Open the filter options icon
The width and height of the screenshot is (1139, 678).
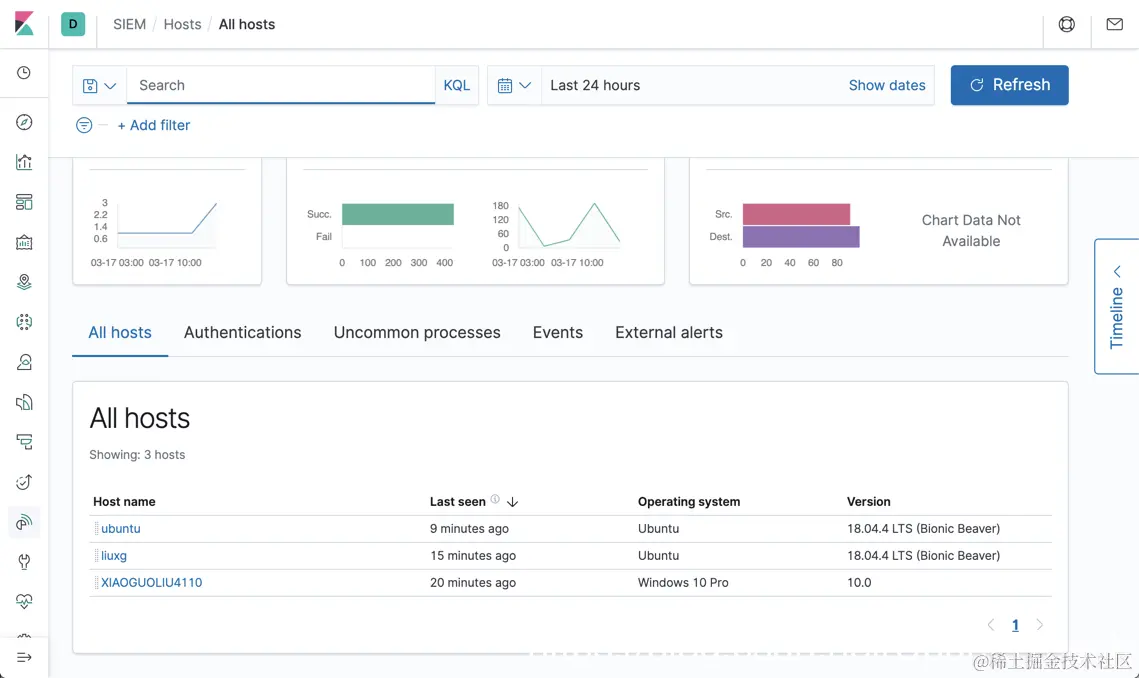click(x=84, y=125)
